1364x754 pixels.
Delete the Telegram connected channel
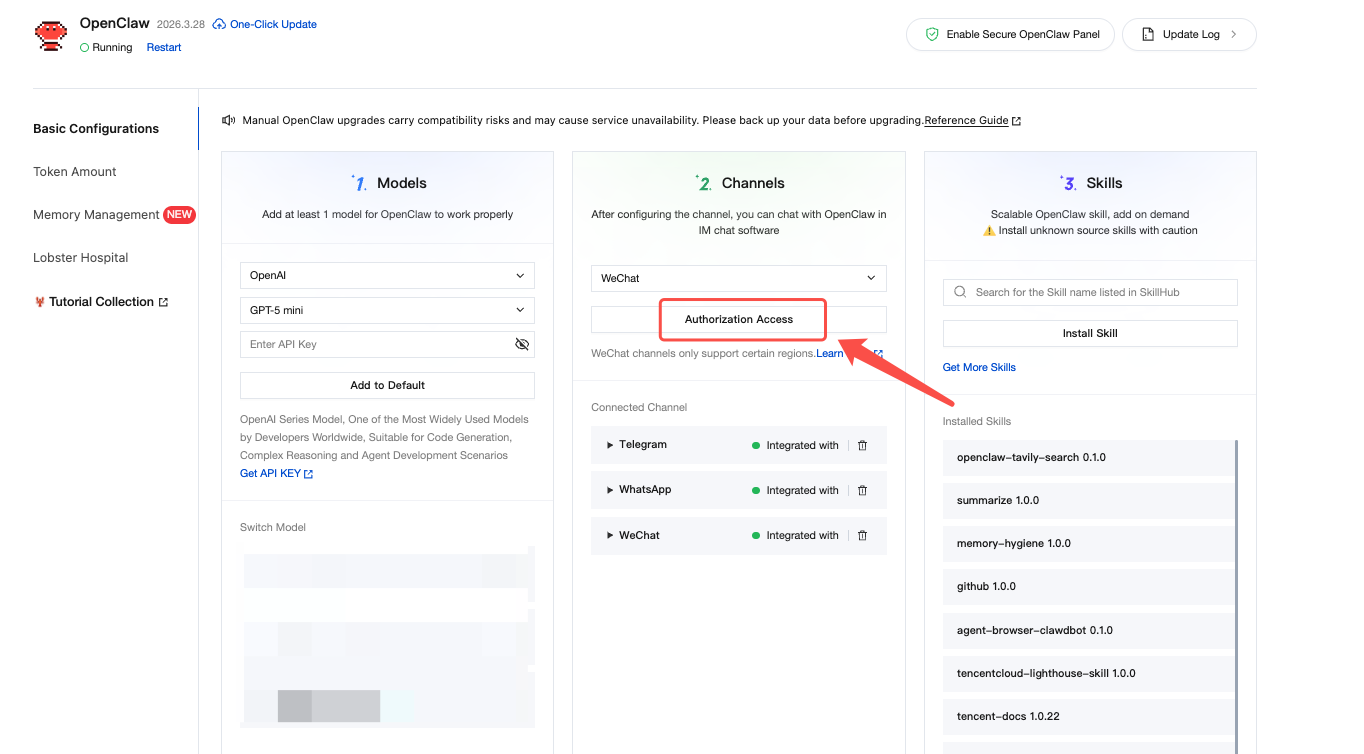[x=862, y=445]
